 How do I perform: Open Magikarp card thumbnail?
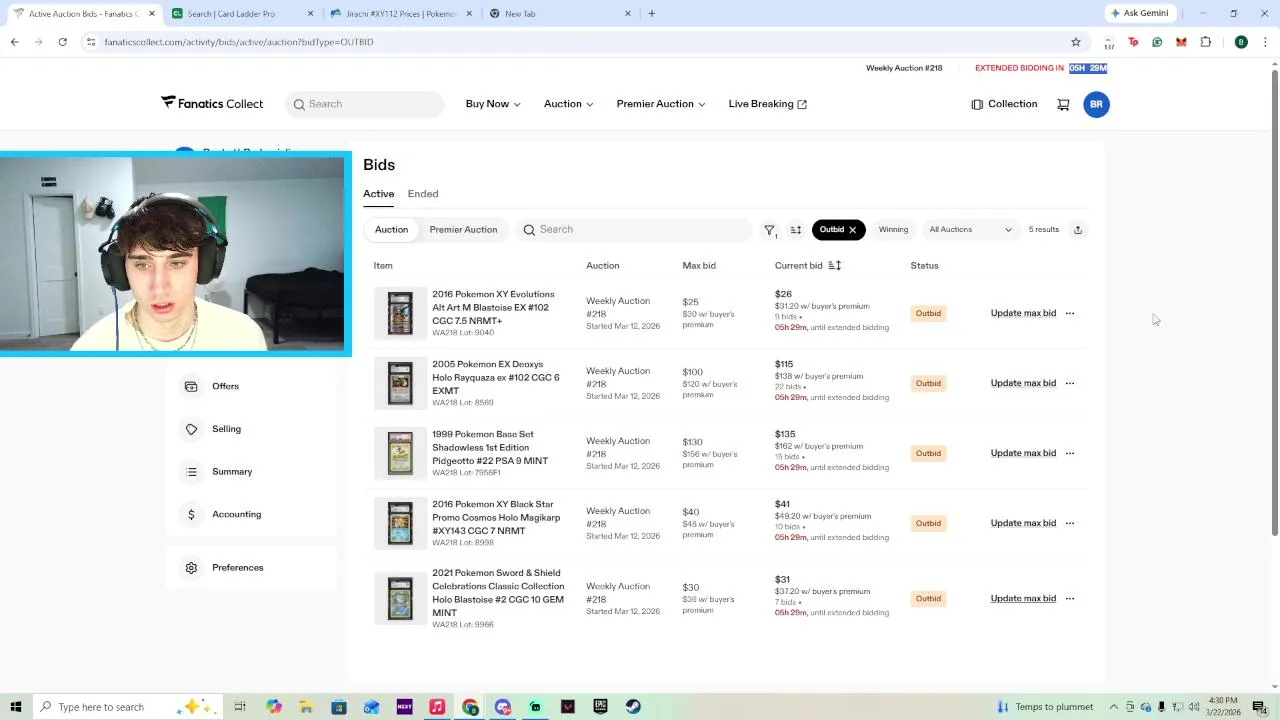400,523
